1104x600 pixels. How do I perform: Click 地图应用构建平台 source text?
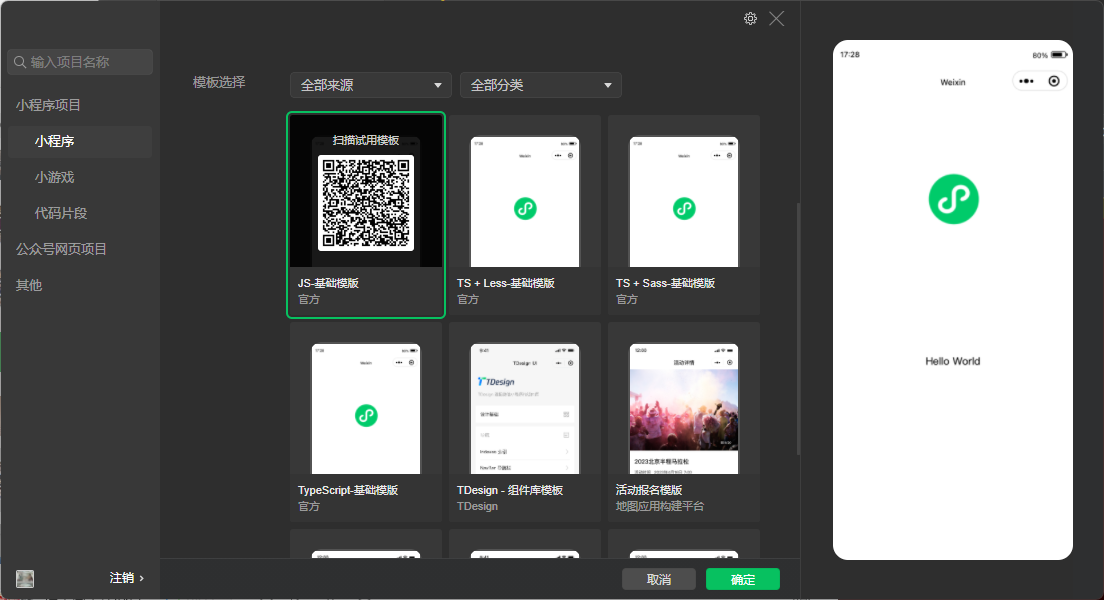click(x=660, y=506)
